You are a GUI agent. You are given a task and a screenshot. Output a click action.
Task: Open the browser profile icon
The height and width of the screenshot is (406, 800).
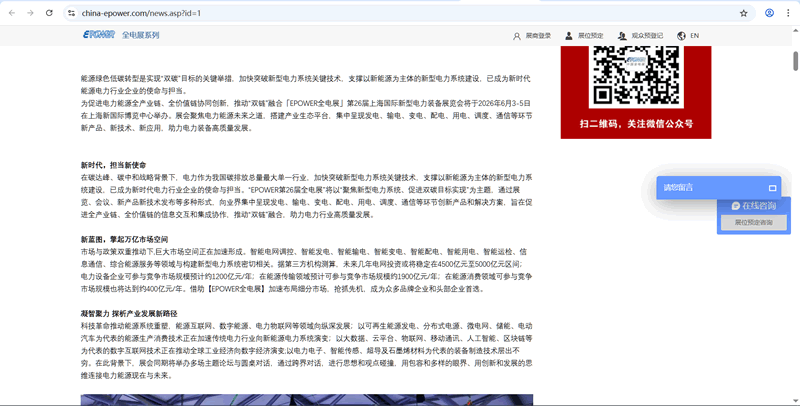point(769,13)
